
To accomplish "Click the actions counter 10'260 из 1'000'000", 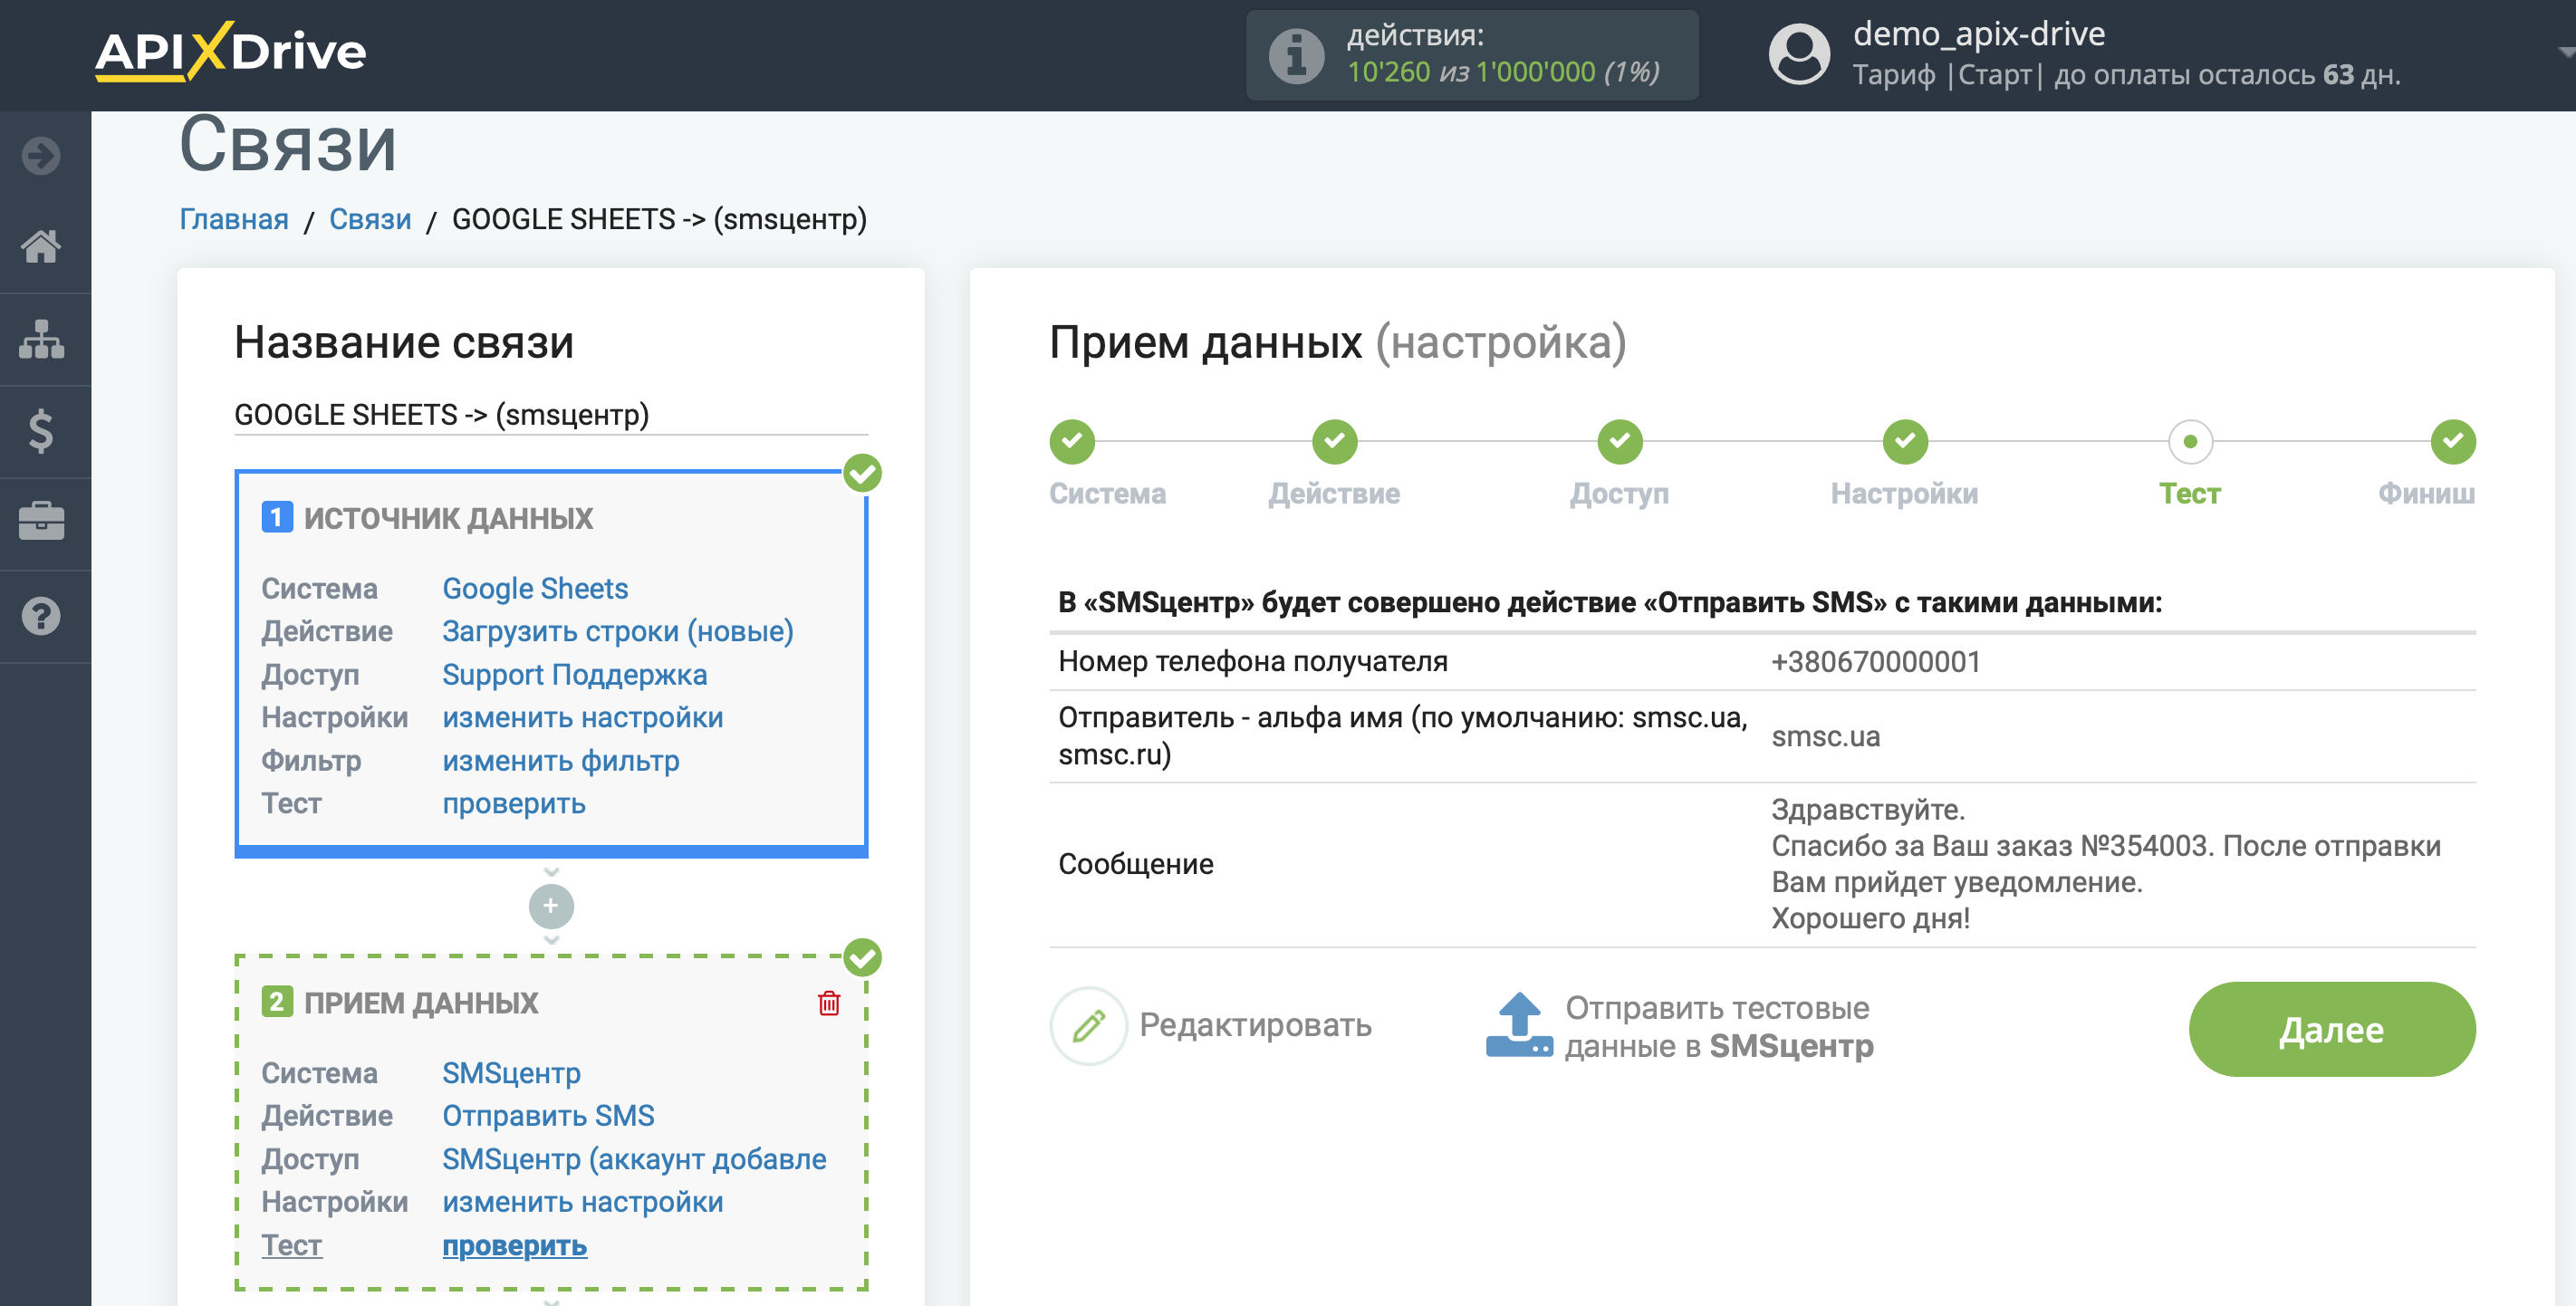I will point(1503,72).
